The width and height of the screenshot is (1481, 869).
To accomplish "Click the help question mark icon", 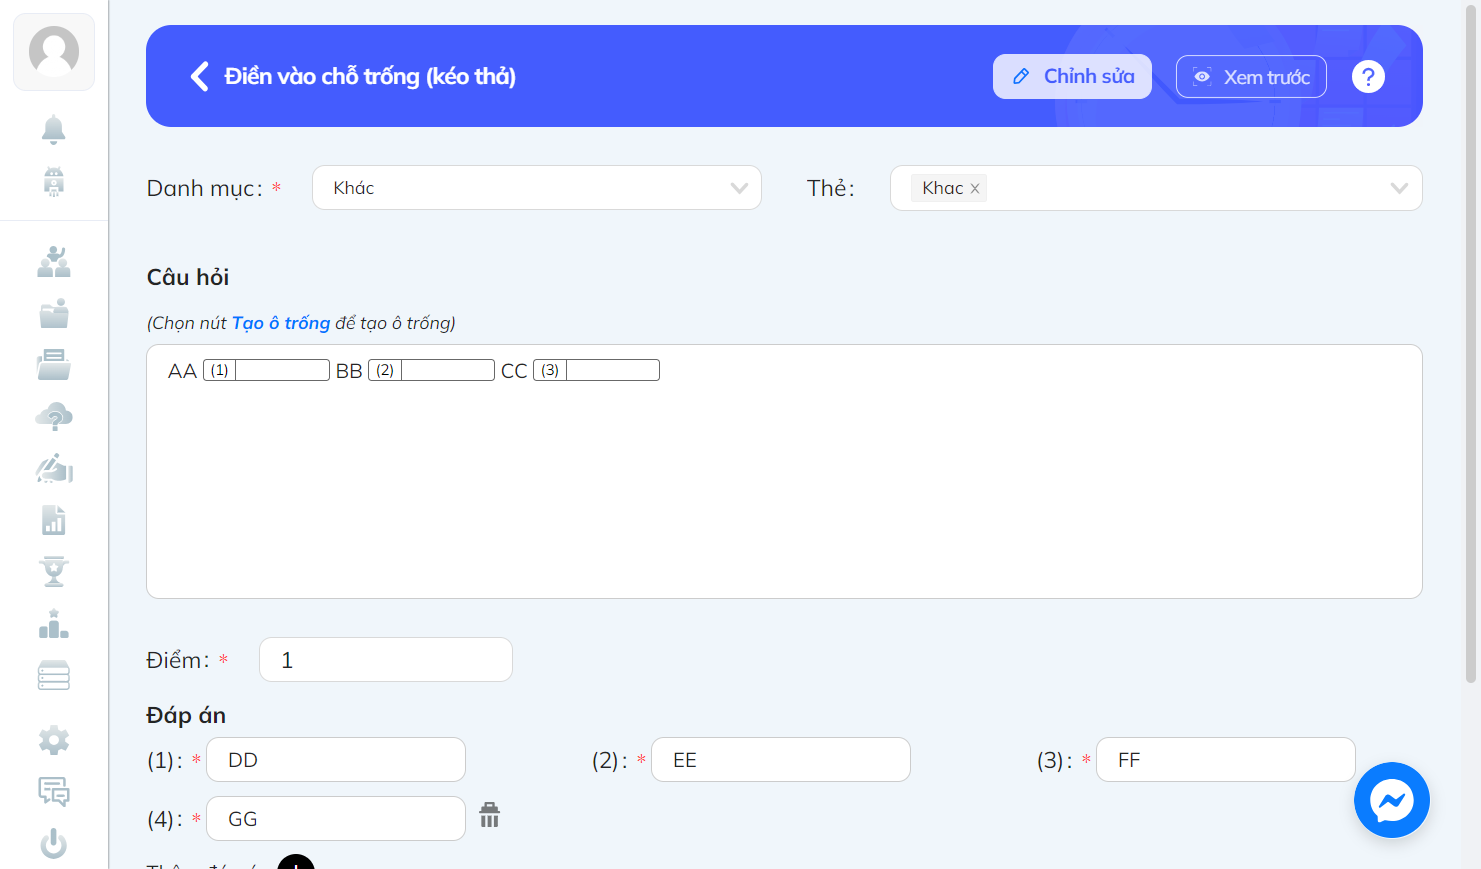I will pos(1368,76).
